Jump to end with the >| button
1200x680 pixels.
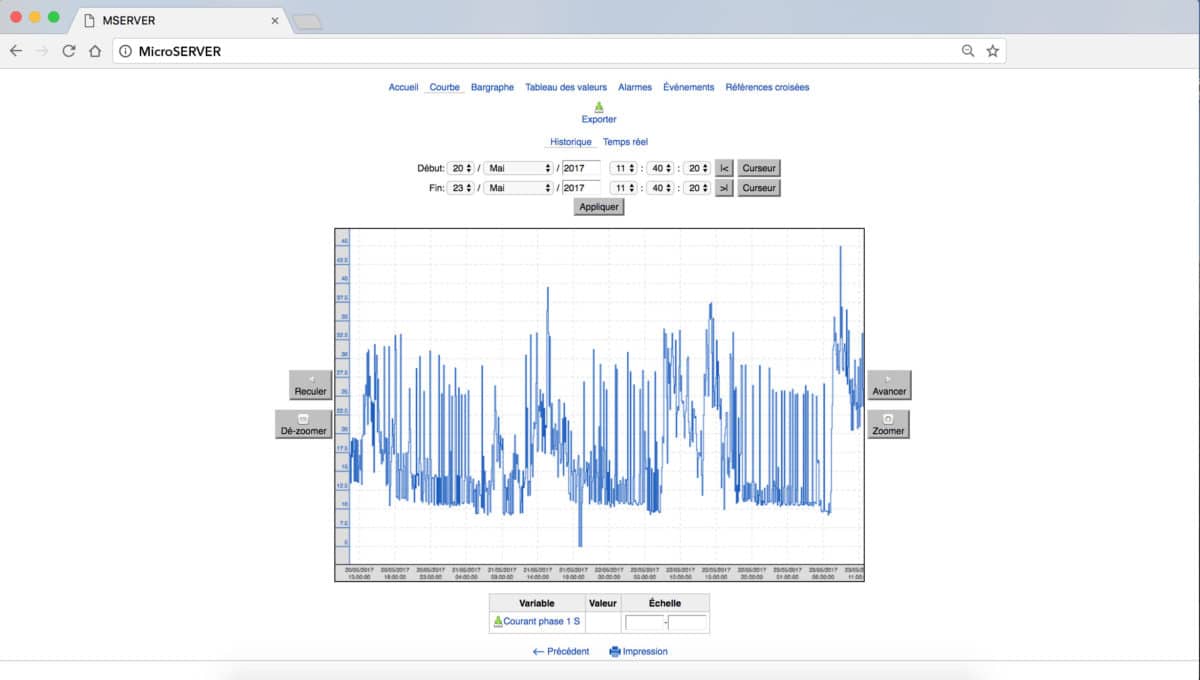(x=724, y=188)
